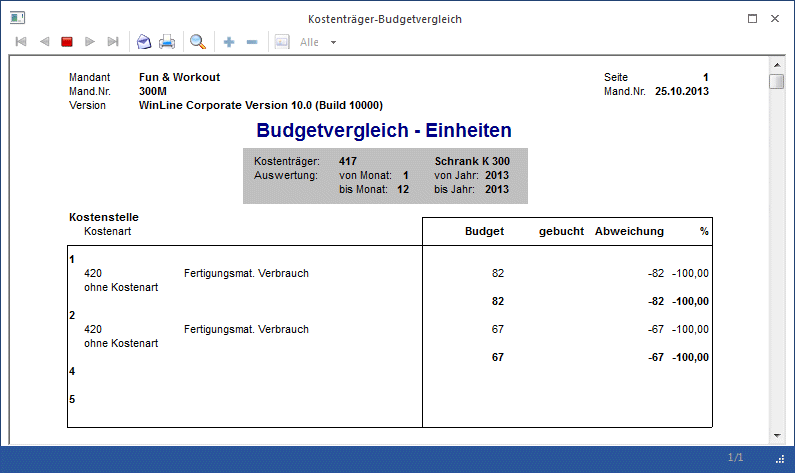This screenshot has height=473, width=795.
Task: Print the Budgetvergleich report
Action: point(167,42)
